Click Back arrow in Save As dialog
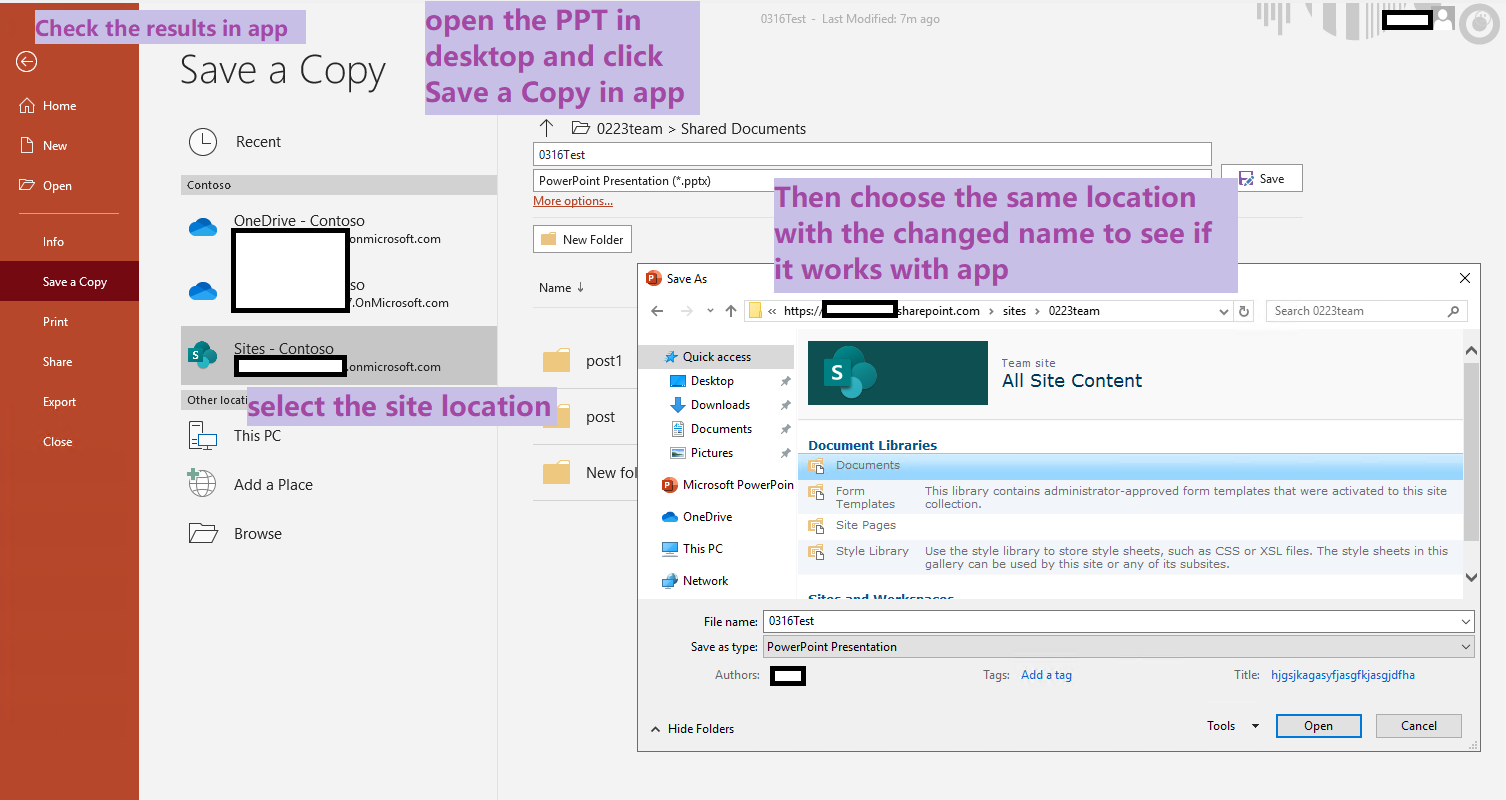 coord(657,311)
